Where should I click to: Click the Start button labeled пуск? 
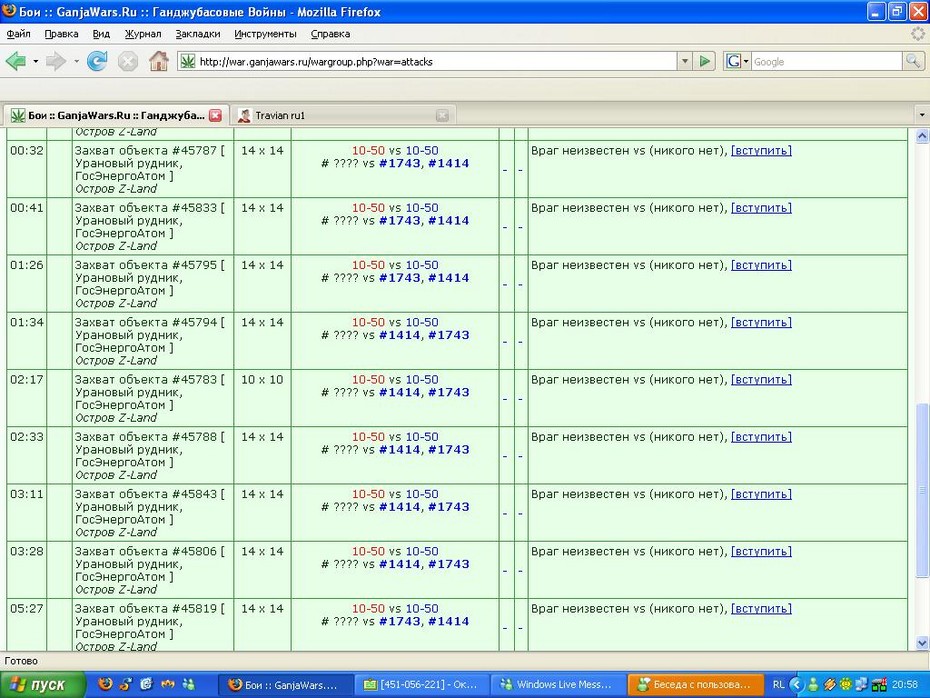[42, 684]
